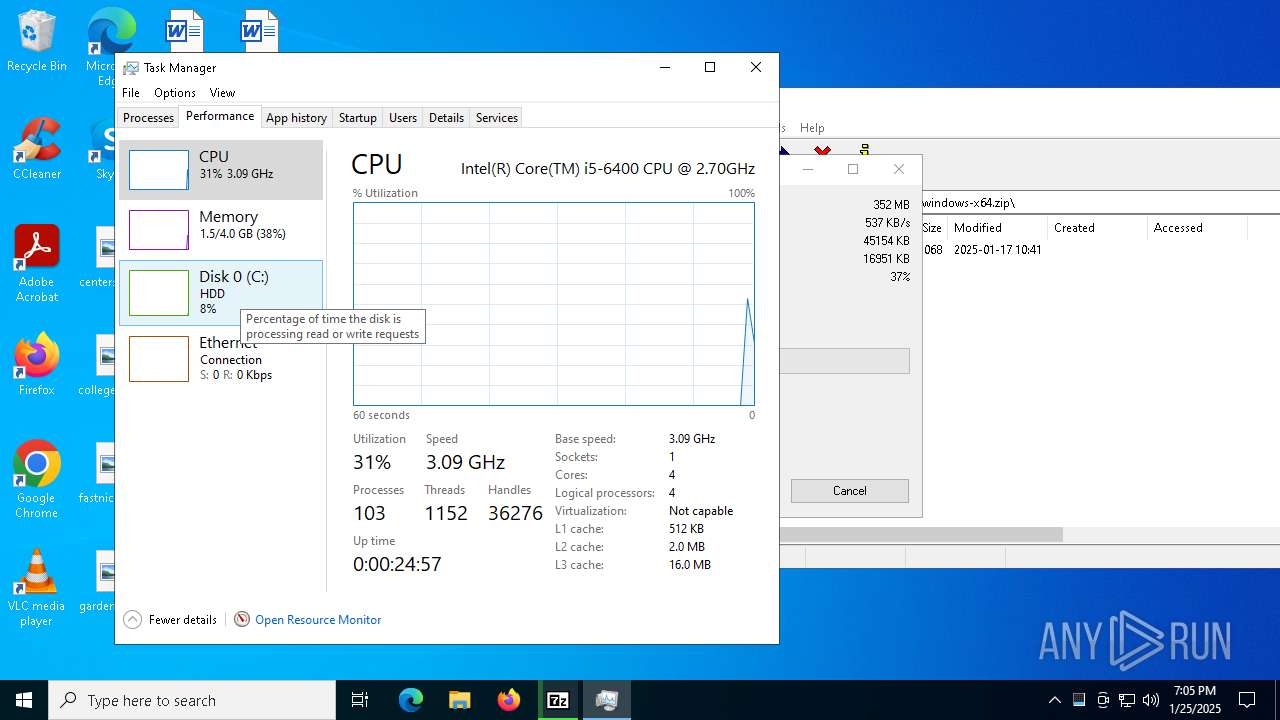Viewport: 1280px width, 720px height.
Task: Click the red X delete icon in 7-Zip
Action: pyautogui.click(x=822, y=151)
